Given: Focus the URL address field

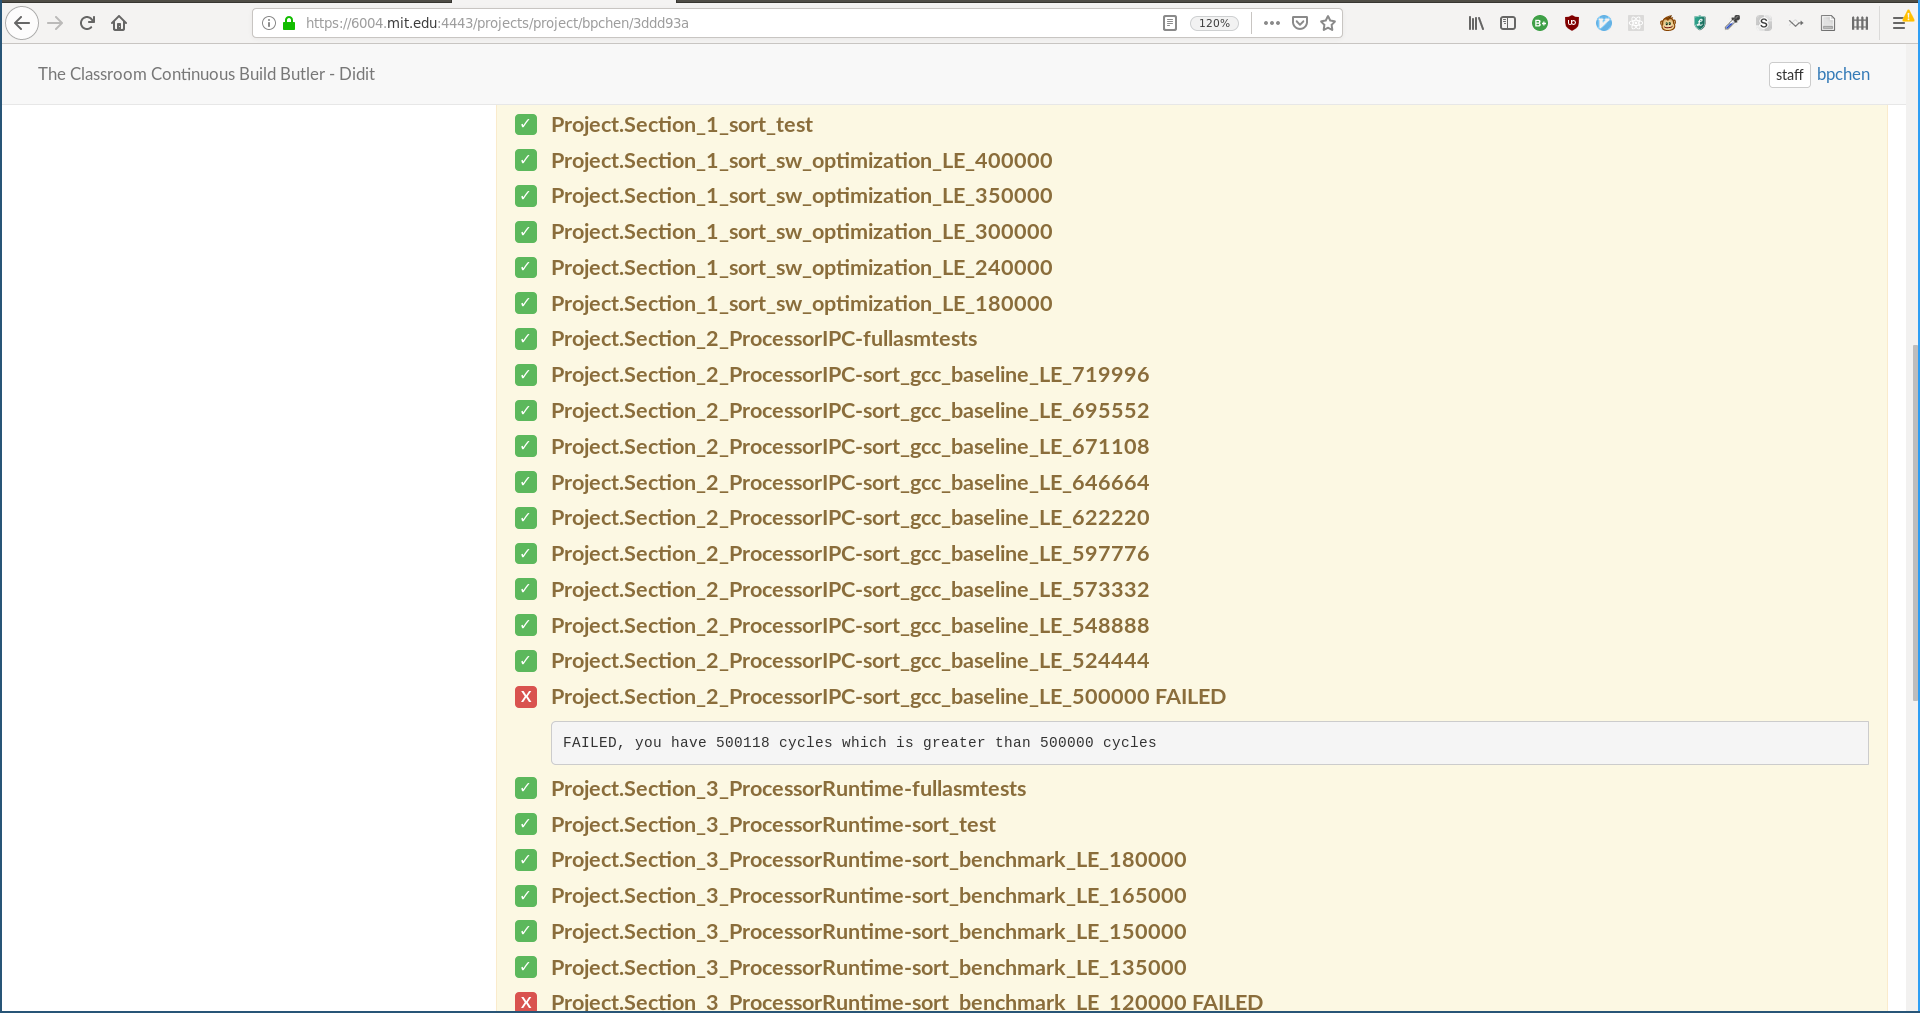Looking at the screenshot, I should click(x=700, y=23).
